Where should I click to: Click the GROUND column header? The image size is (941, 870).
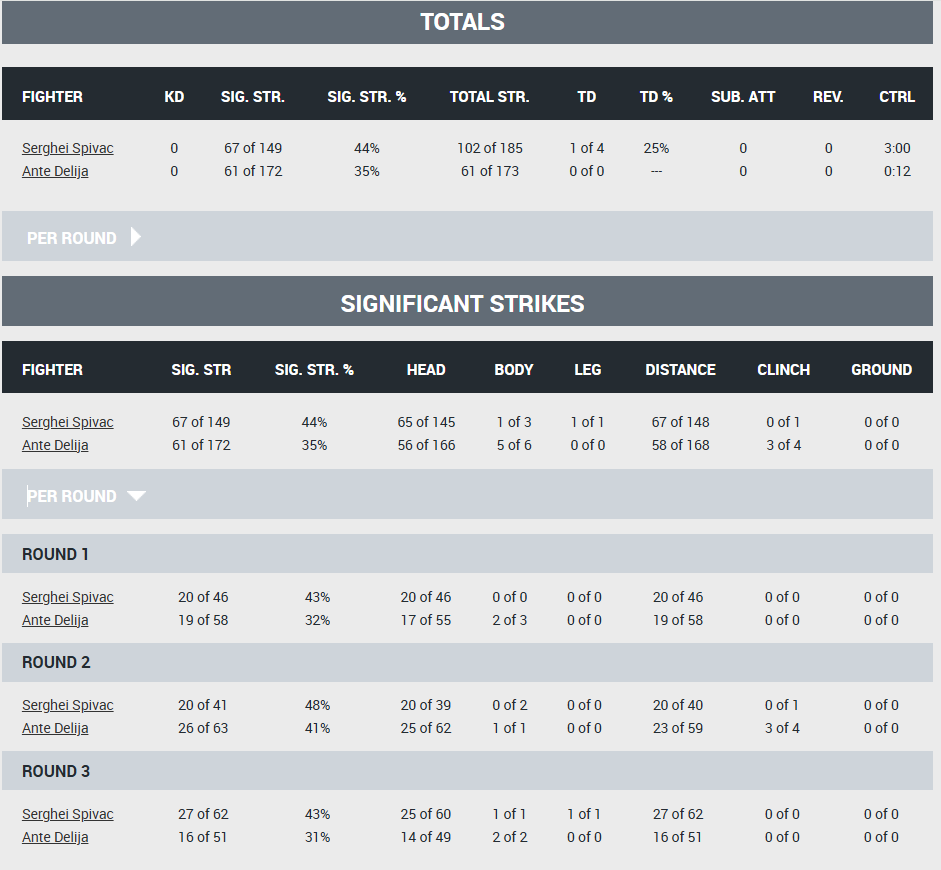click(881, 370)
